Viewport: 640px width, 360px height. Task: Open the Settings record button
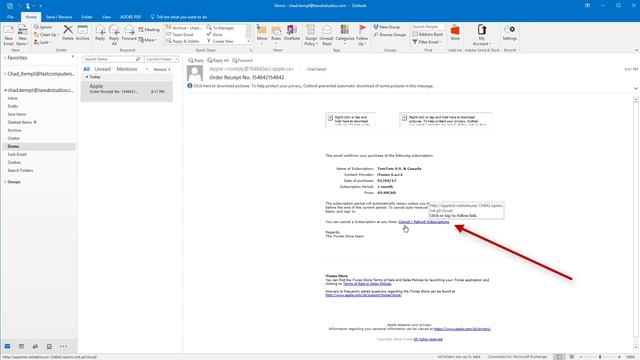point(509,33)
